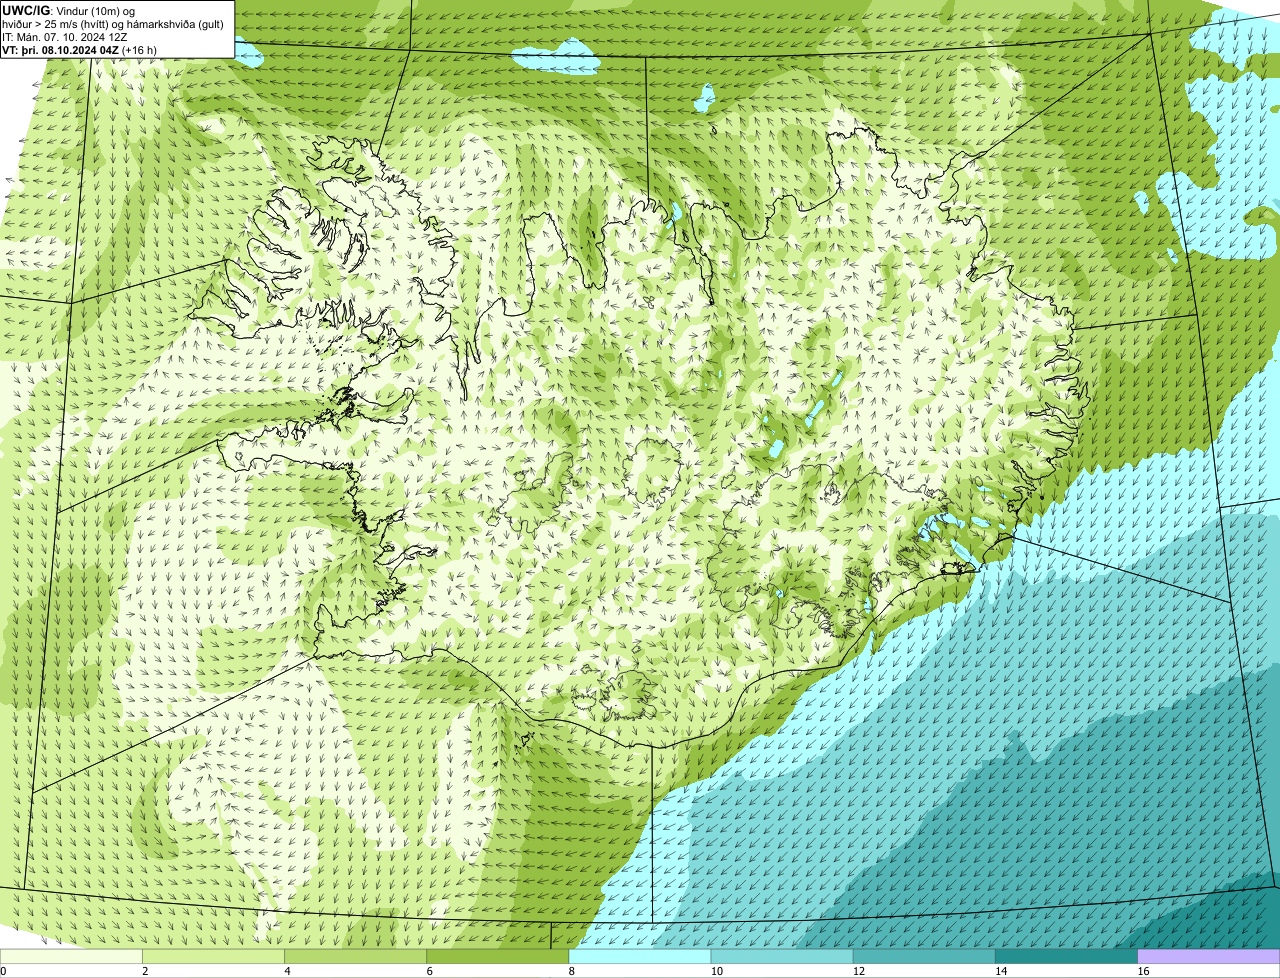Click the 6–8 m/s dark green legend swatch
The image size is (1280, 978).
498,956
